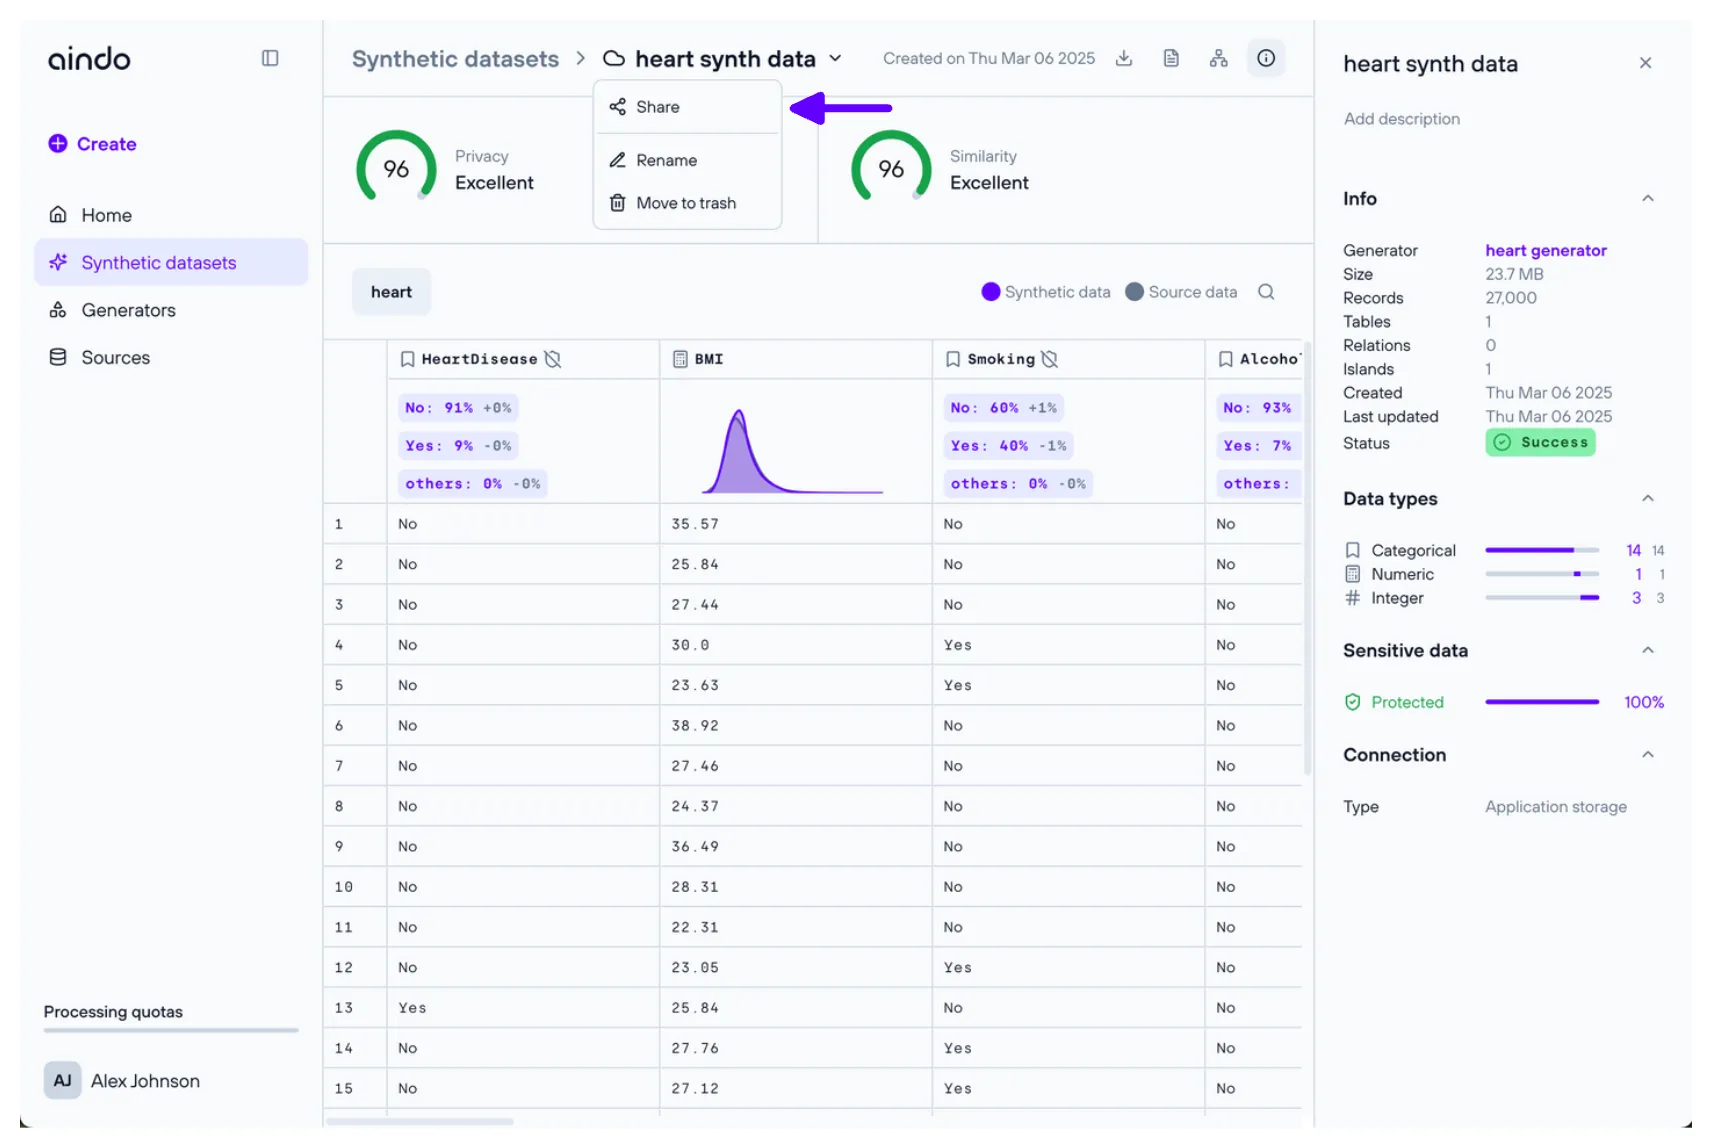This screenshot has height=1147, width=1711.
Task: Click the schema diagram icon in the header
Action: (1218, 58)
